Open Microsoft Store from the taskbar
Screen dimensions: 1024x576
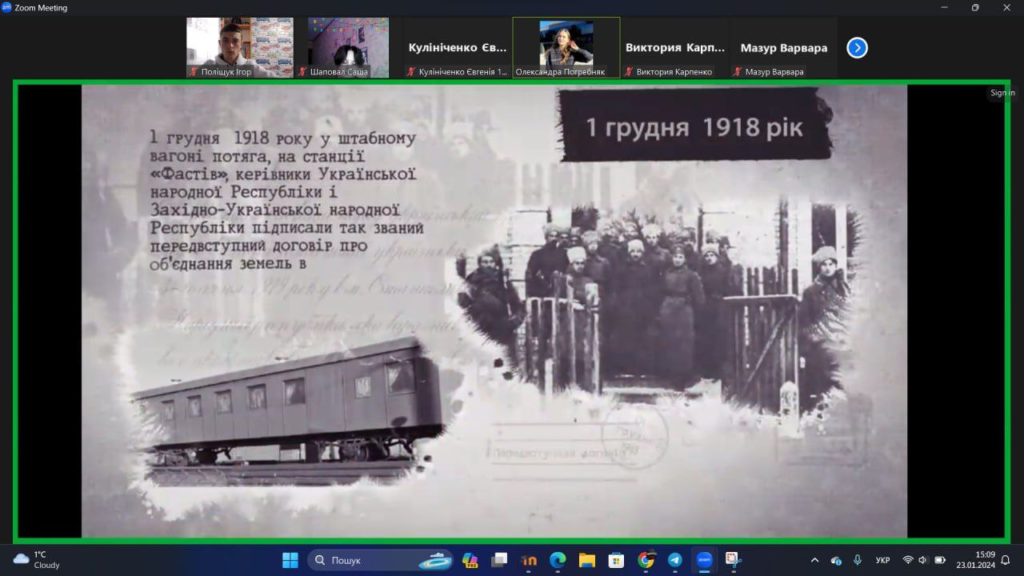pos(616,560)
